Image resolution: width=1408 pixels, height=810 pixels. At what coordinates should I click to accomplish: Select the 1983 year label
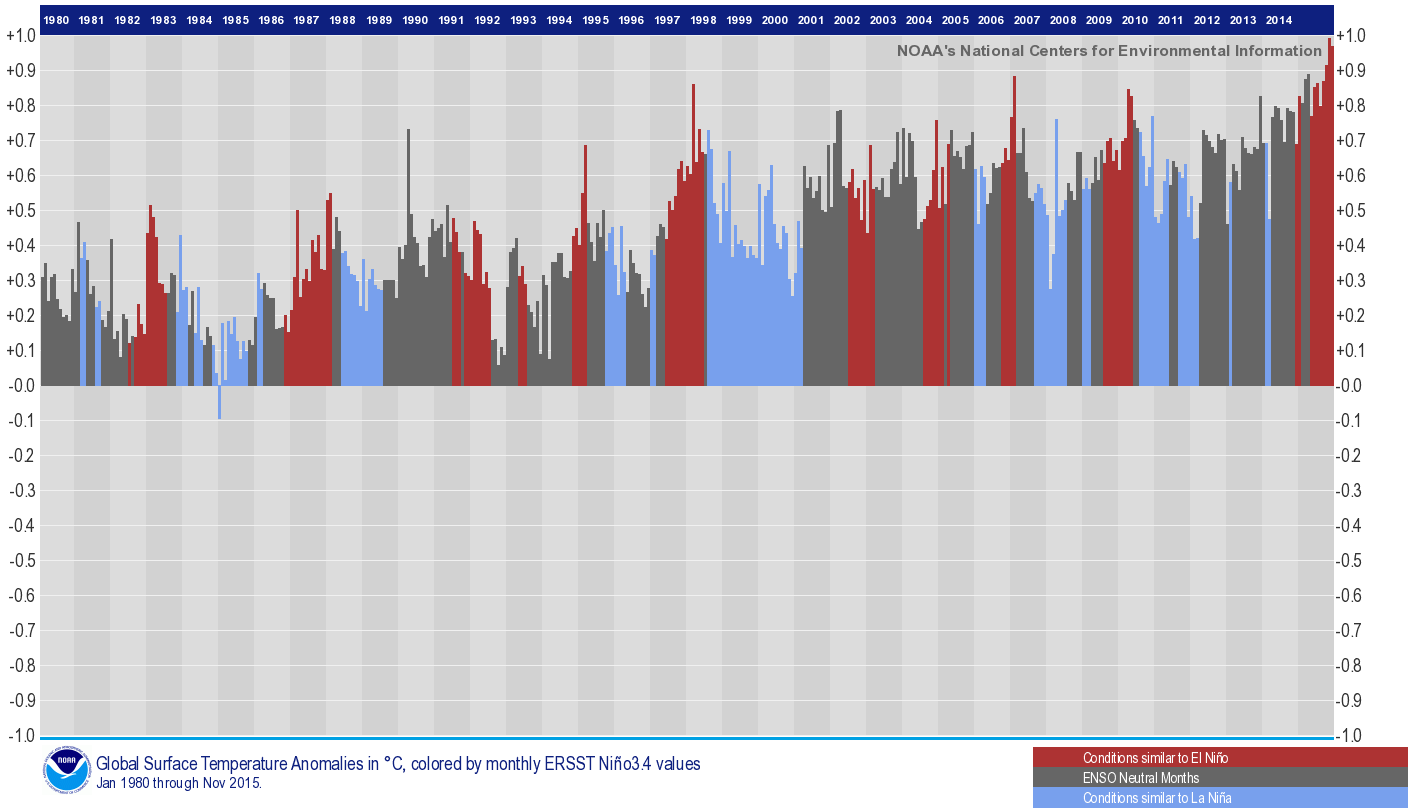click(x=164, y=20)
